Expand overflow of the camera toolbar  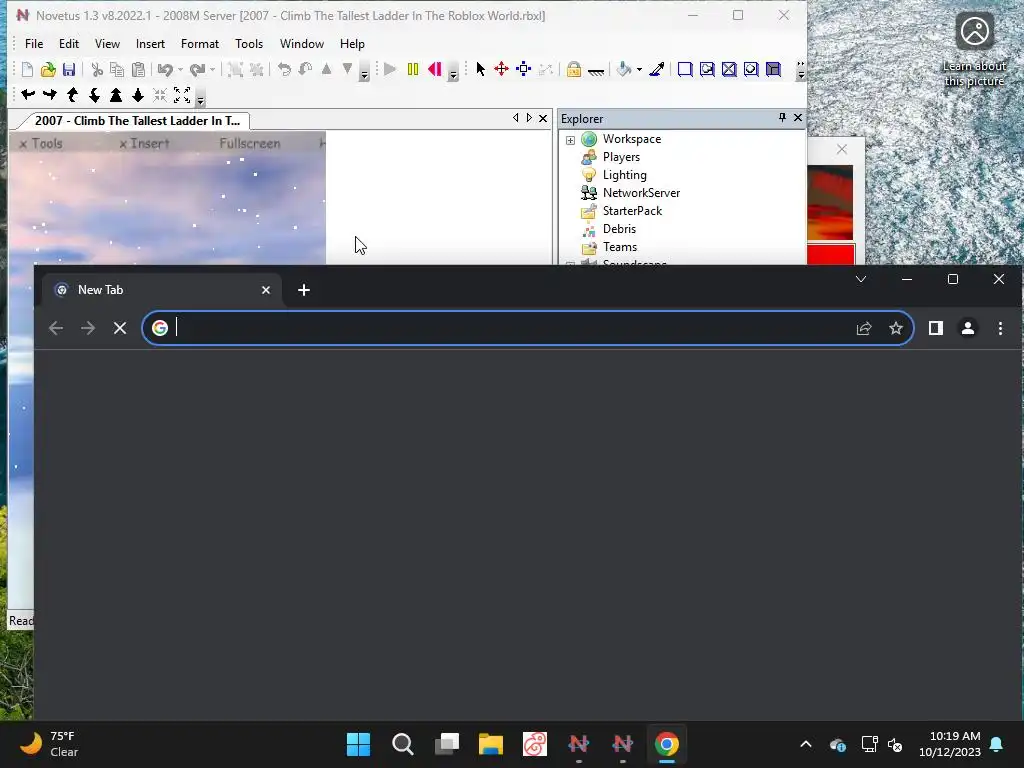pyautogui.click(x=200, y=99)
